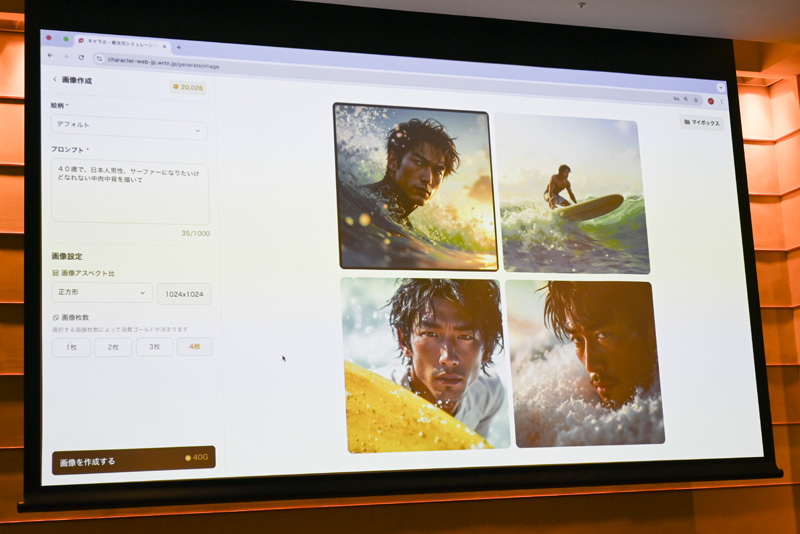
Task: Click the back arrow beside 画像作成
Action: tap(54, 79)
